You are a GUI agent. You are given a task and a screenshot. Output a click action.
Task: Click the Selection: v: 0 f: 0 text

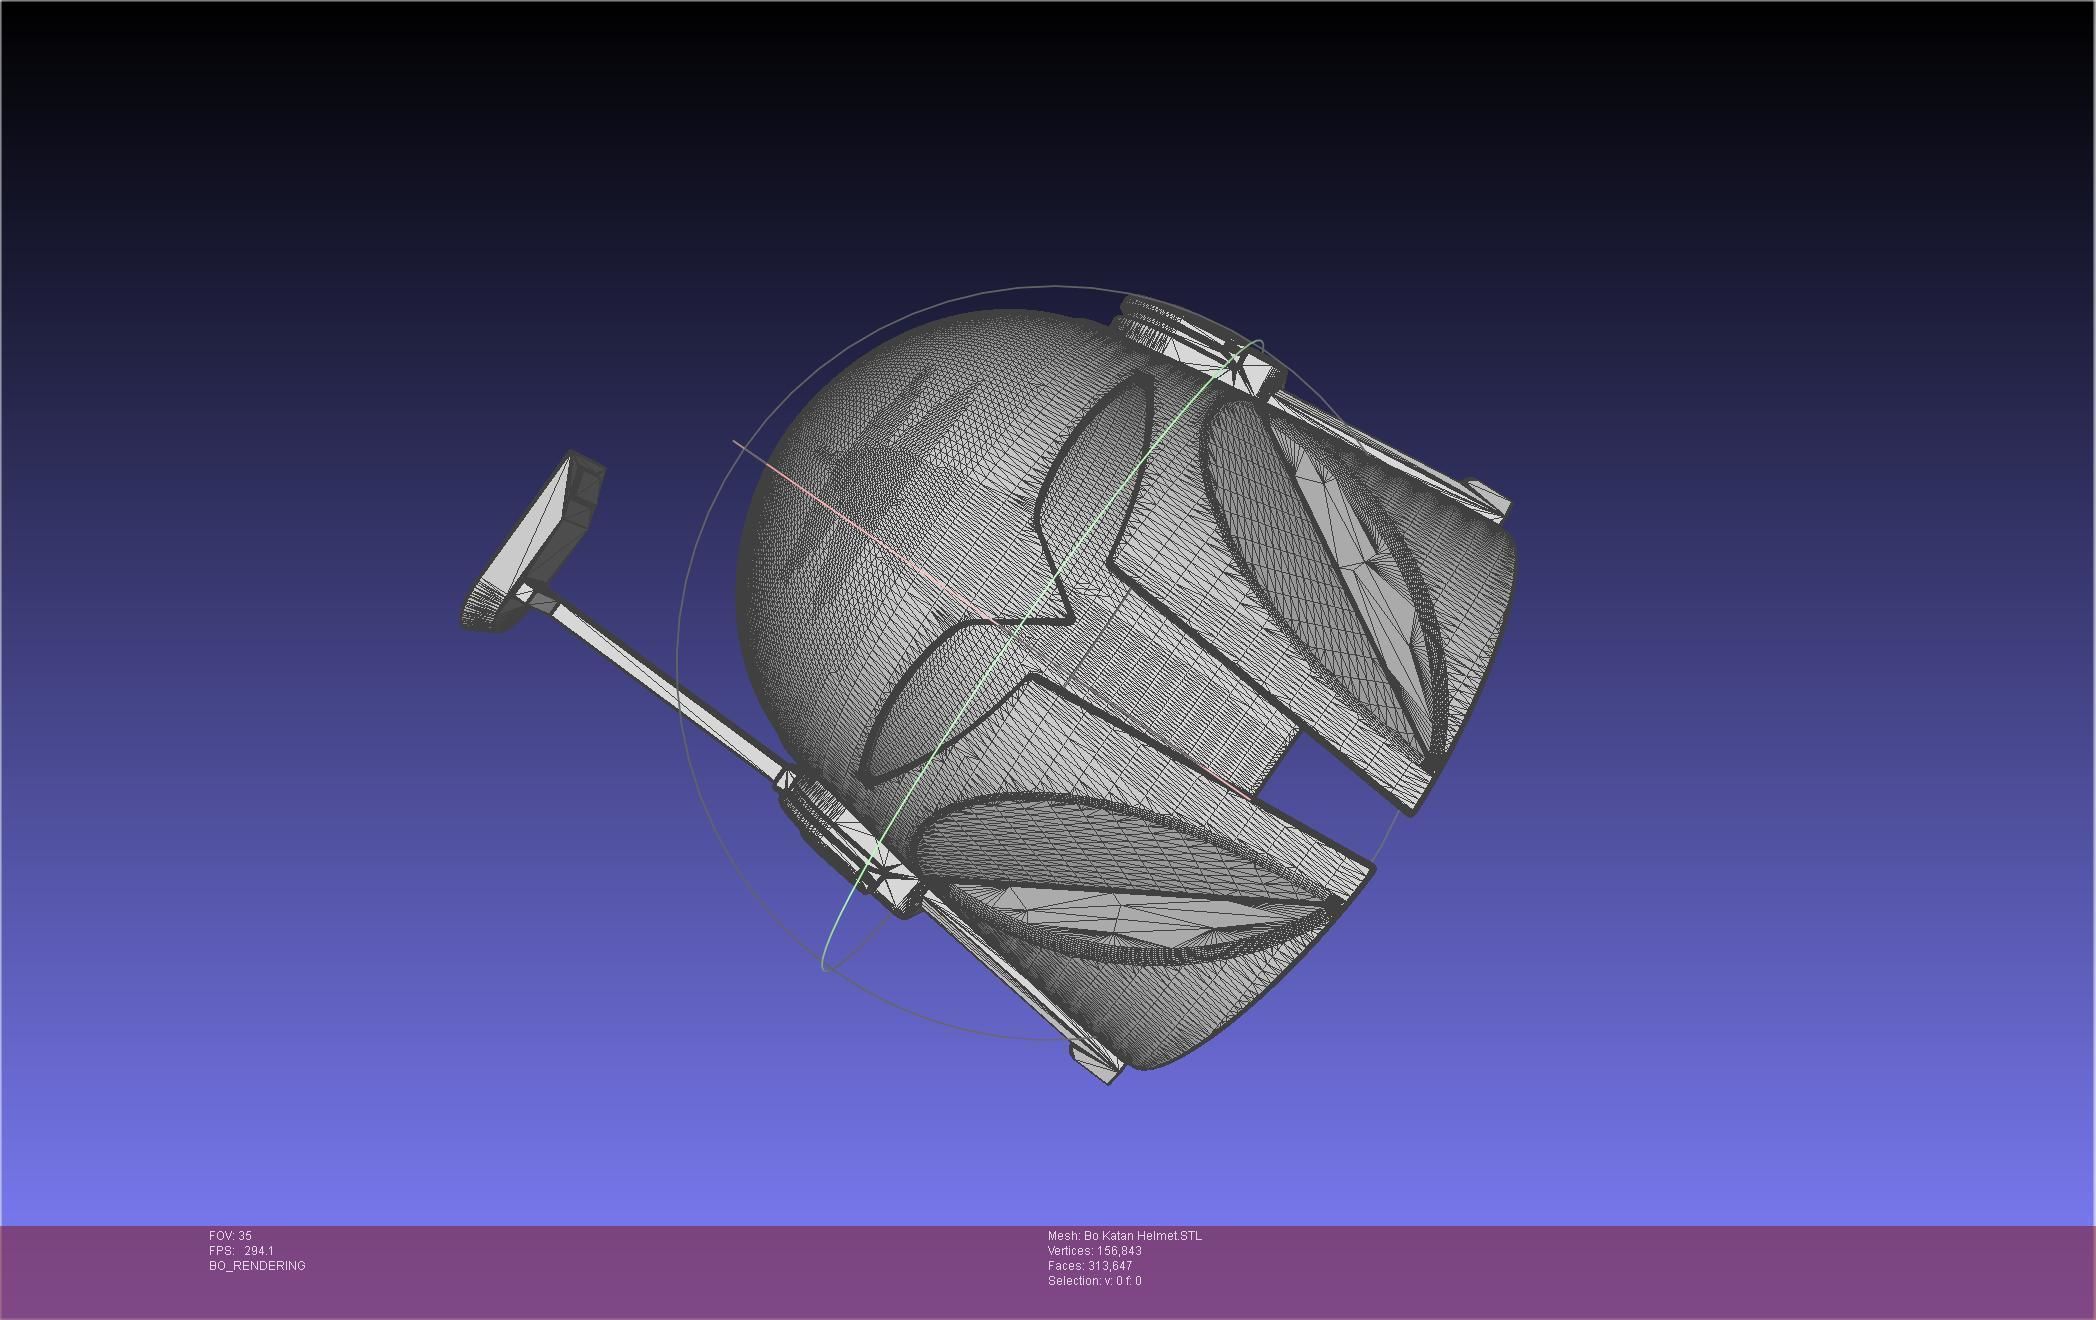click(x=1095, y=1281)
